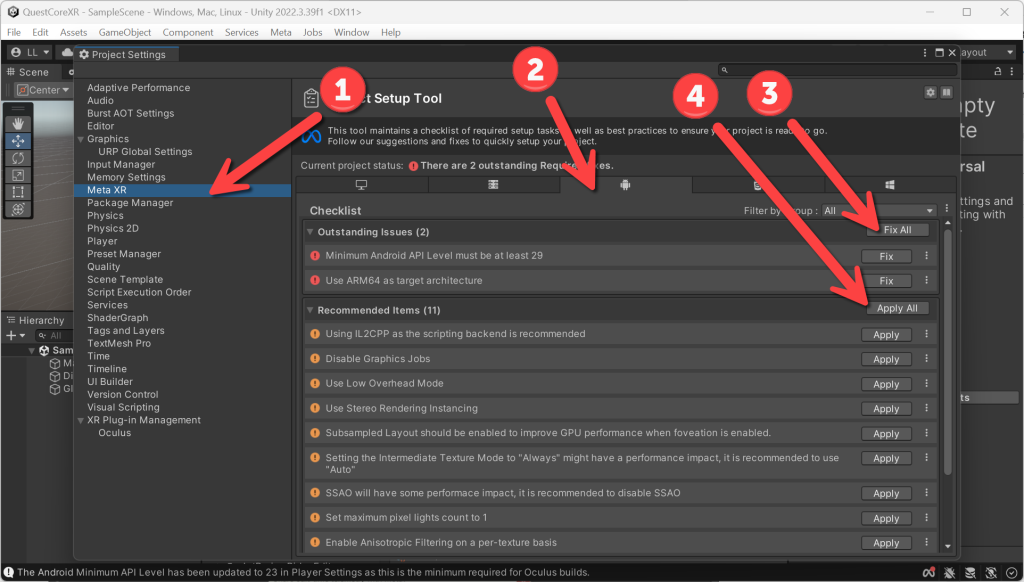Collapse the Graphics settings tree node
Image resolution: width=1024 pixels, height=582 pixels.
(x=80, y=139)
